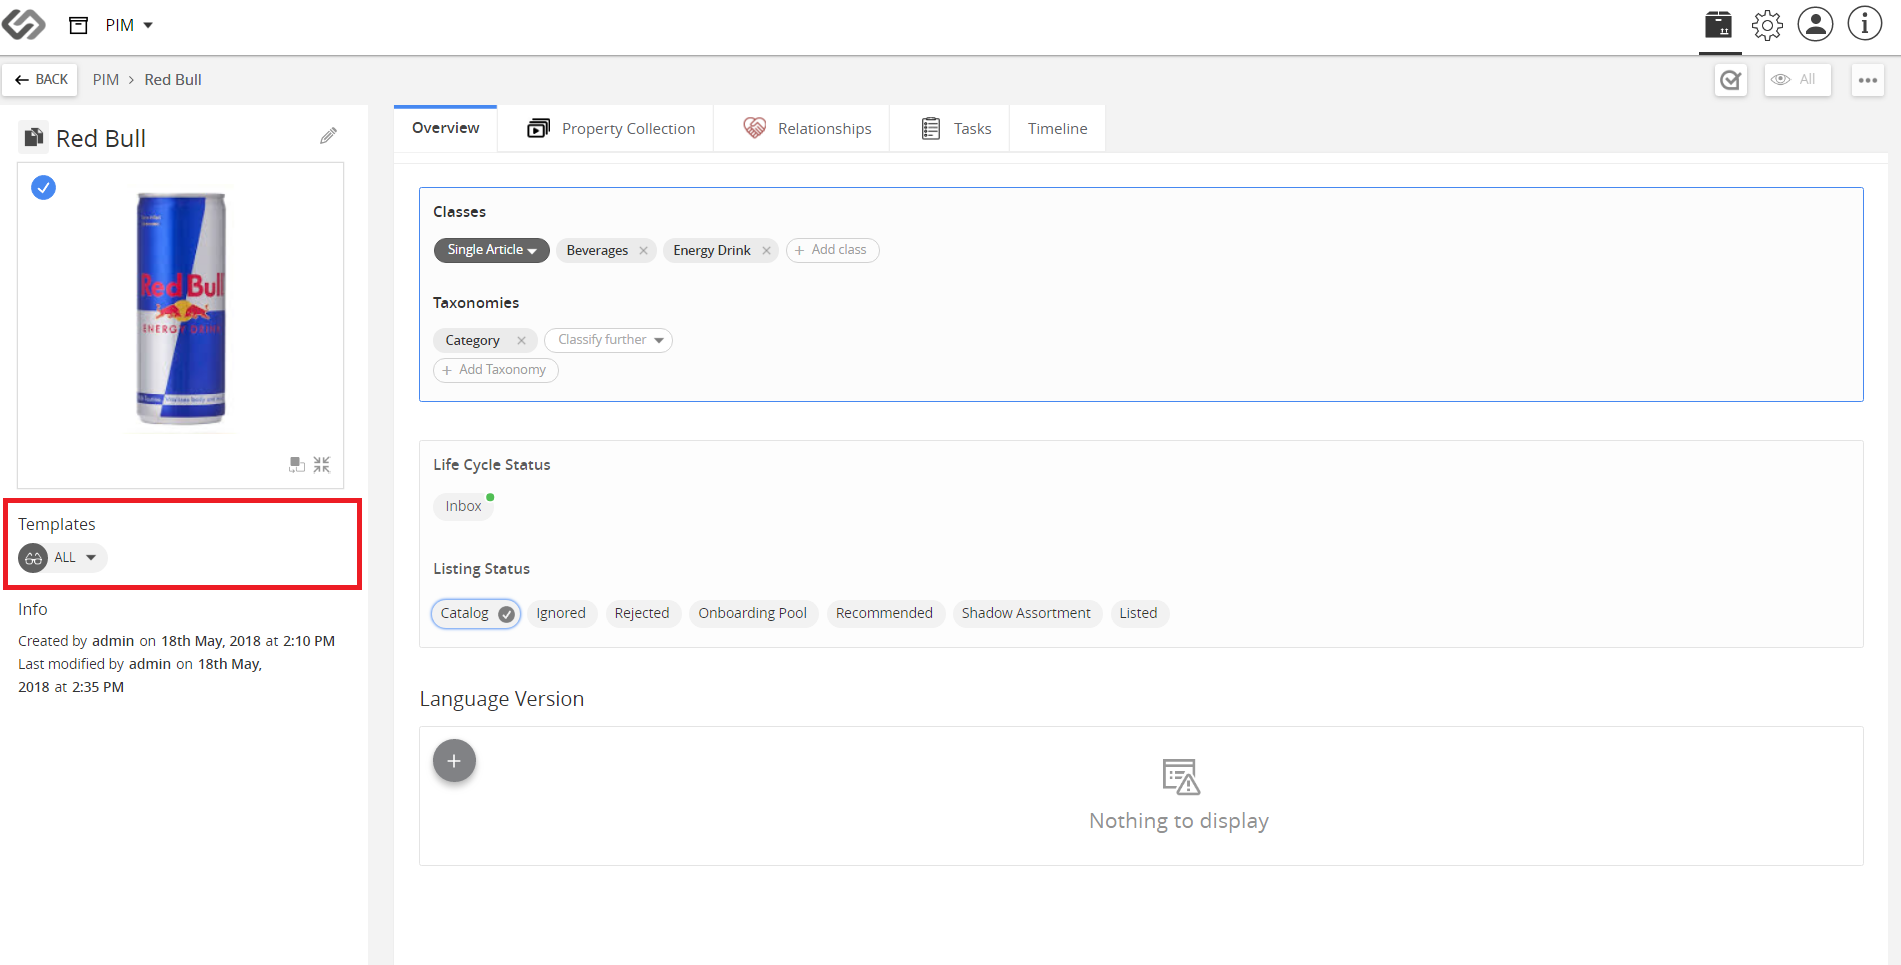Edit the Red Bull title with pencil icon
Viewport: 1901px width, 965px height.
coord(328,136)
